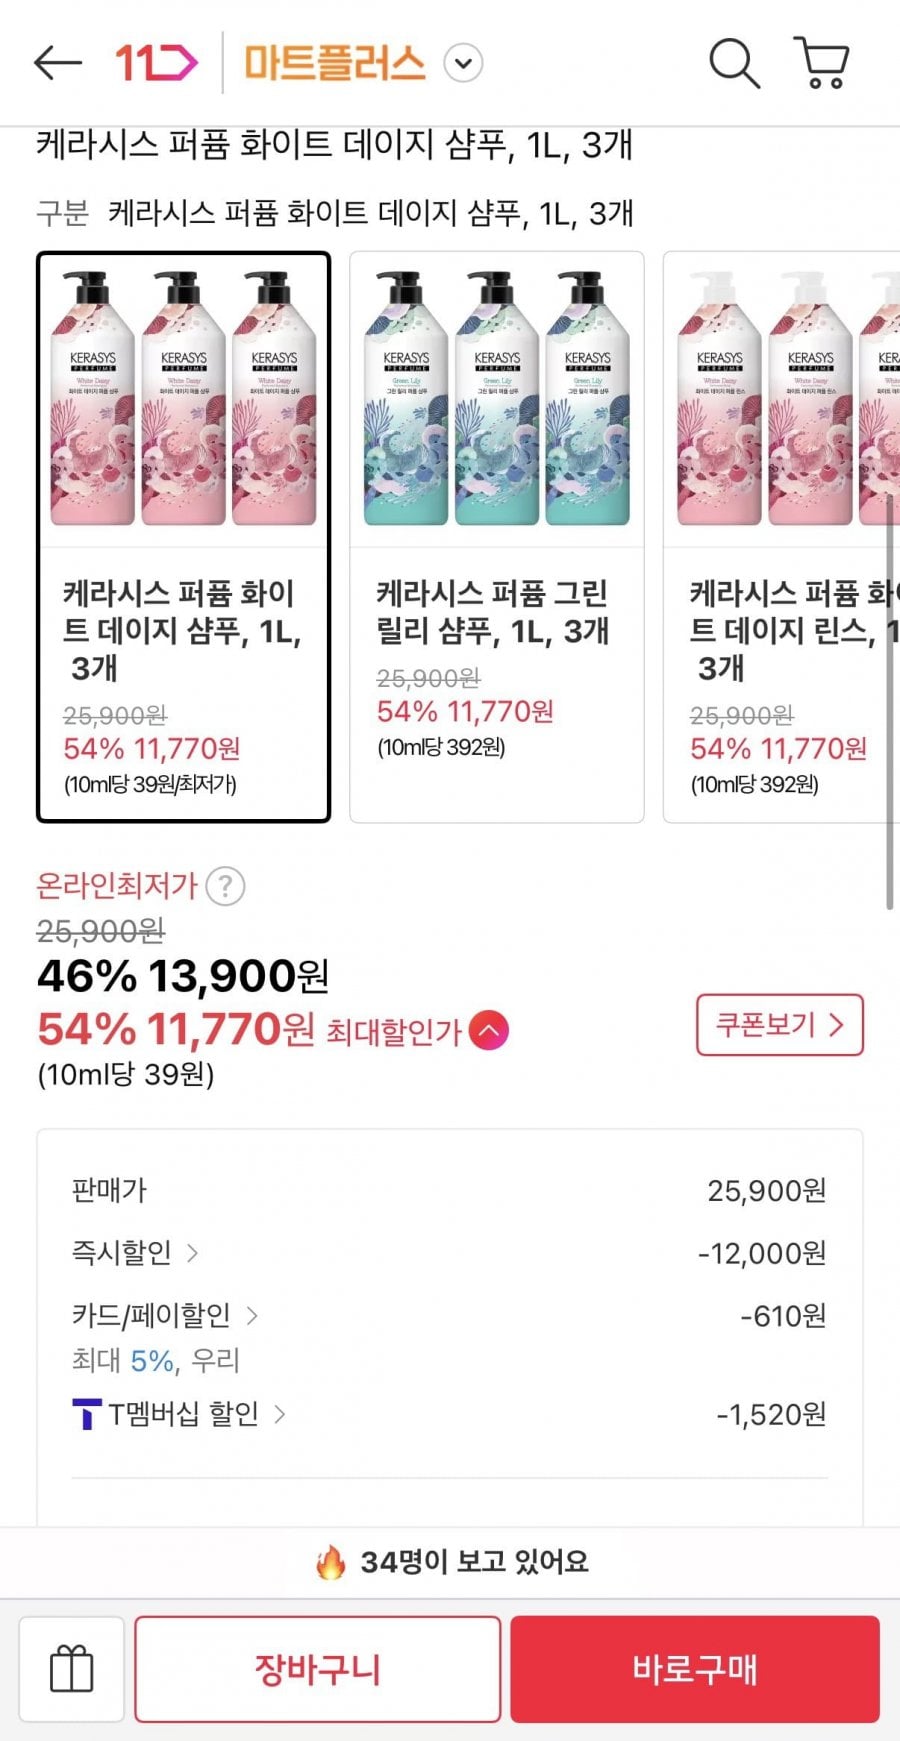Tap the gift icon button
Screen dimensions: 900x1741
pos(72,1669)
